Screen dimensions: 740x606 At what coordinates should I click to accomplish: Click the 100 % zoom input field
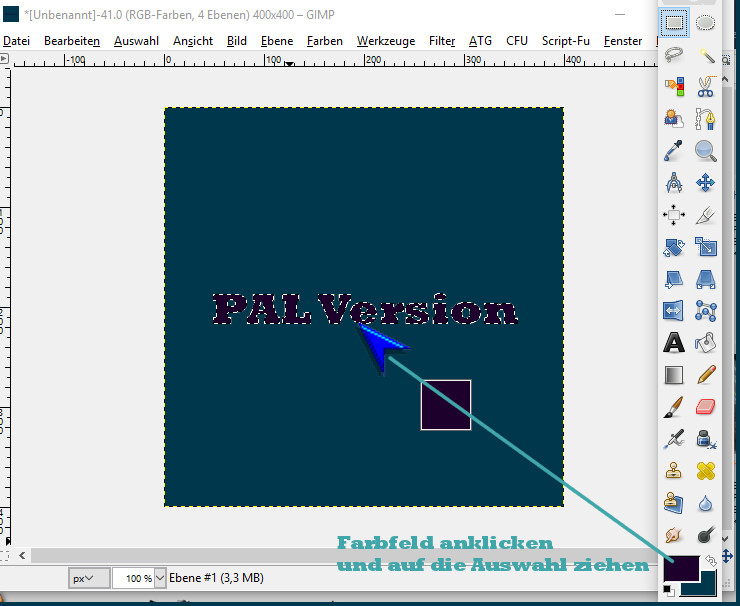tap(134, 578)
